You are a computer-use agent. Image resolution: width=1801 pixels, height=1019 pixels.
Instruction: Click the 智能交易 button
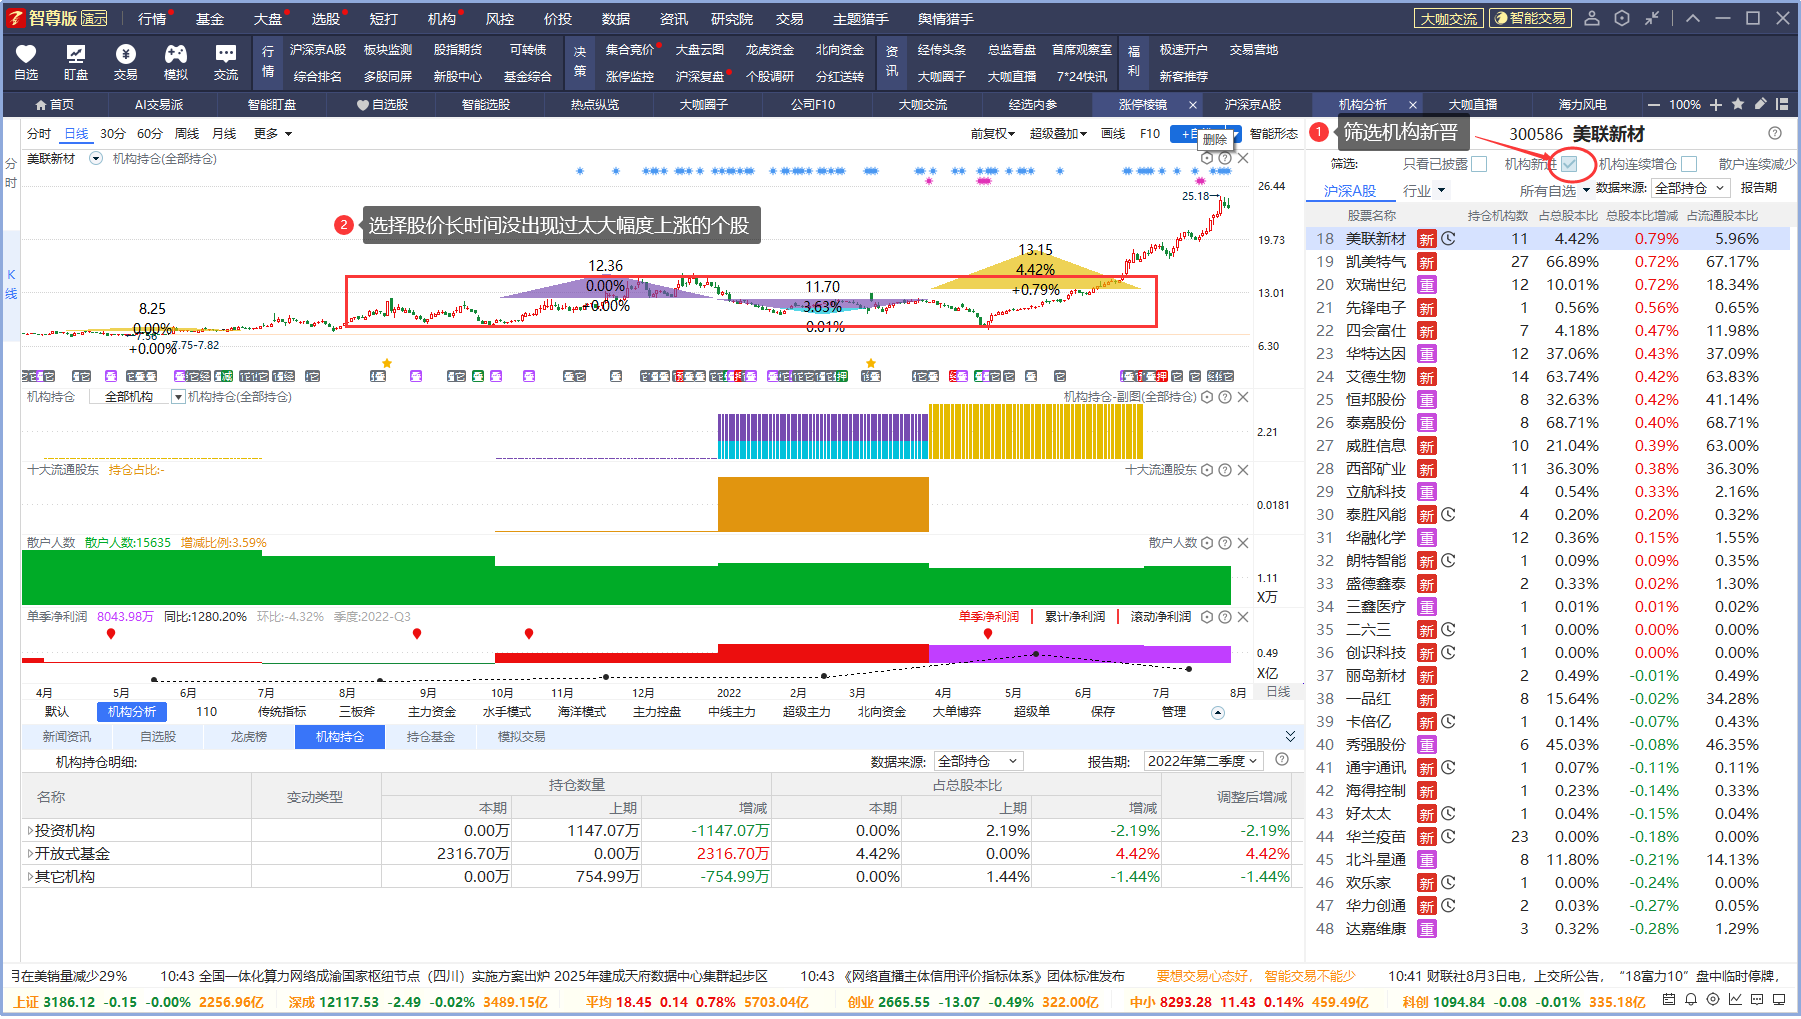[x=1530, y=18]
